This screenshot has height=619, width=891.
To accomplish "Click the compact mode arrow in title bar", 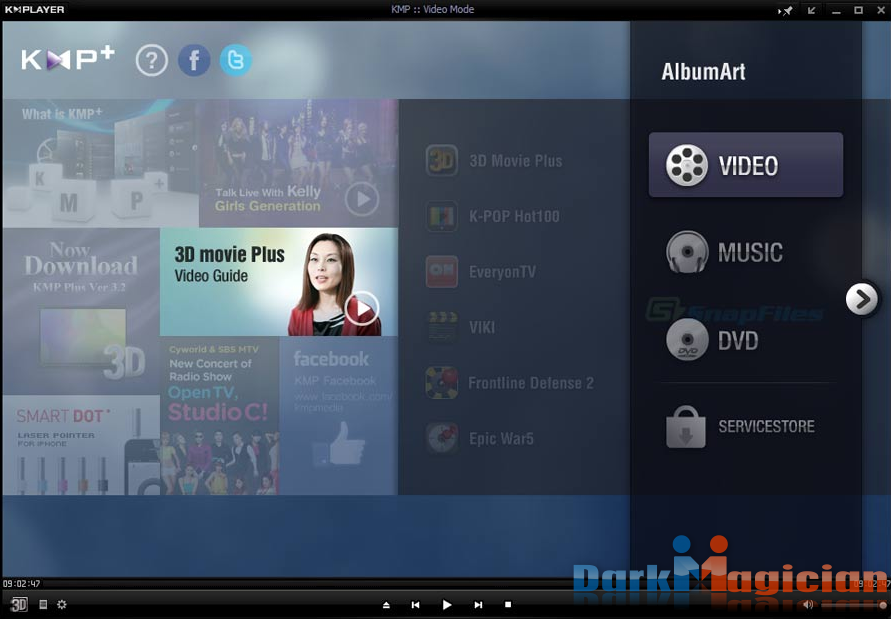I will click(811, 10).
